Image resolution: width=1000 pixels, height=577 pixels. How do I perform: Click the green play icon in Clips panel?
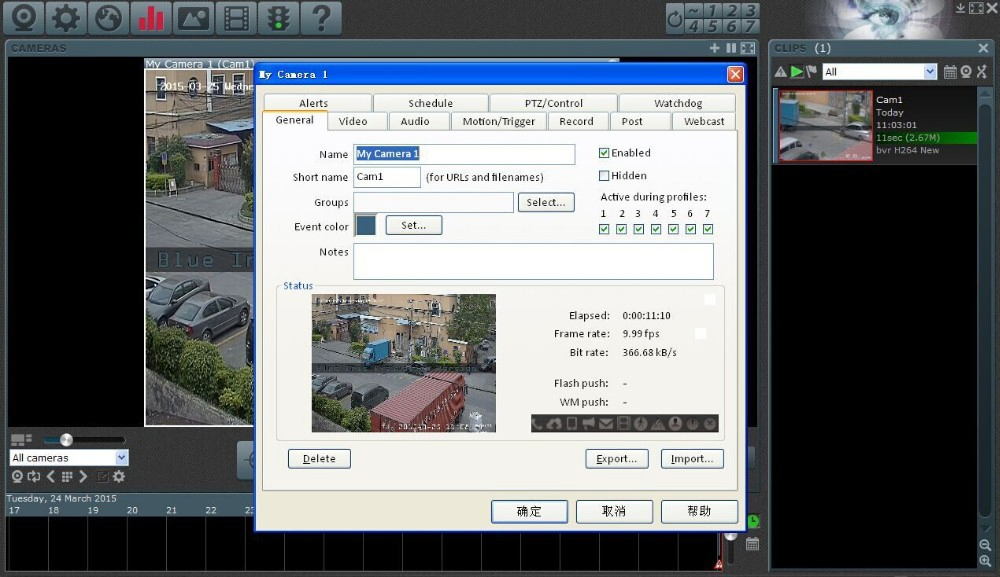(x=796, y=72)
